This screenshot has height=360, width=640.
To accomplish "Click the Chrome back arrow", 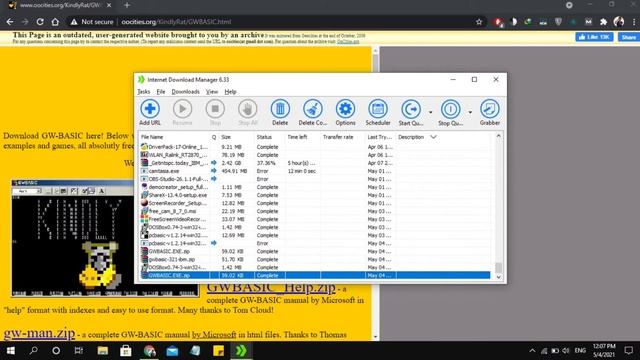I will click(x=10, y=22).
